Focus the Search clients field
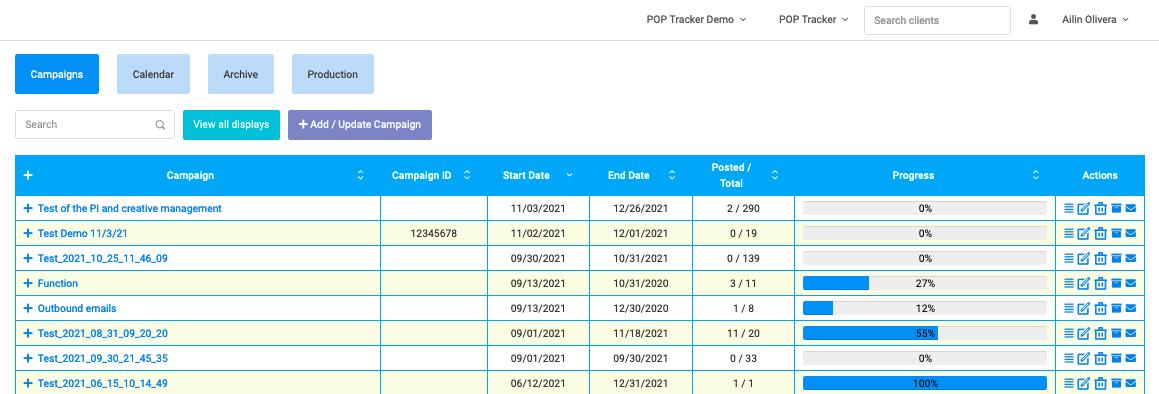 pos(937,21)
